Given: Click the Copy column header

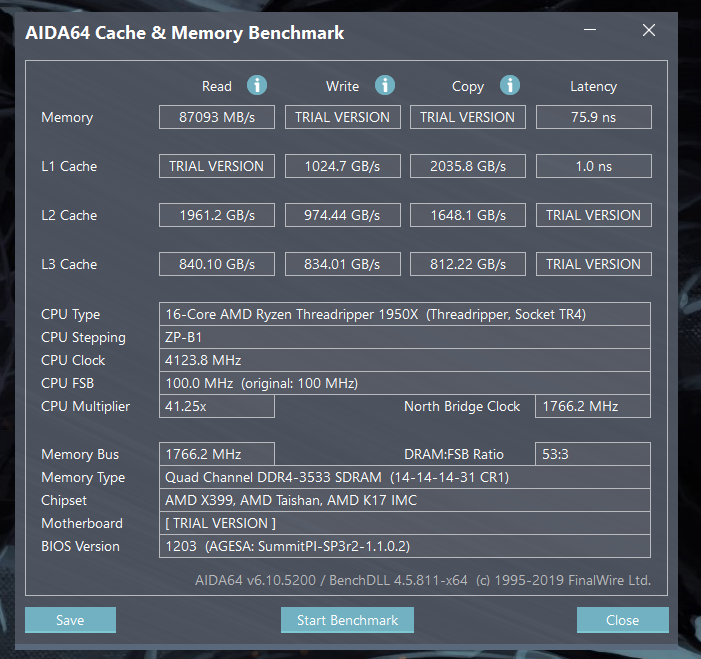Looking at the screenshot, I should pos(468,86).
